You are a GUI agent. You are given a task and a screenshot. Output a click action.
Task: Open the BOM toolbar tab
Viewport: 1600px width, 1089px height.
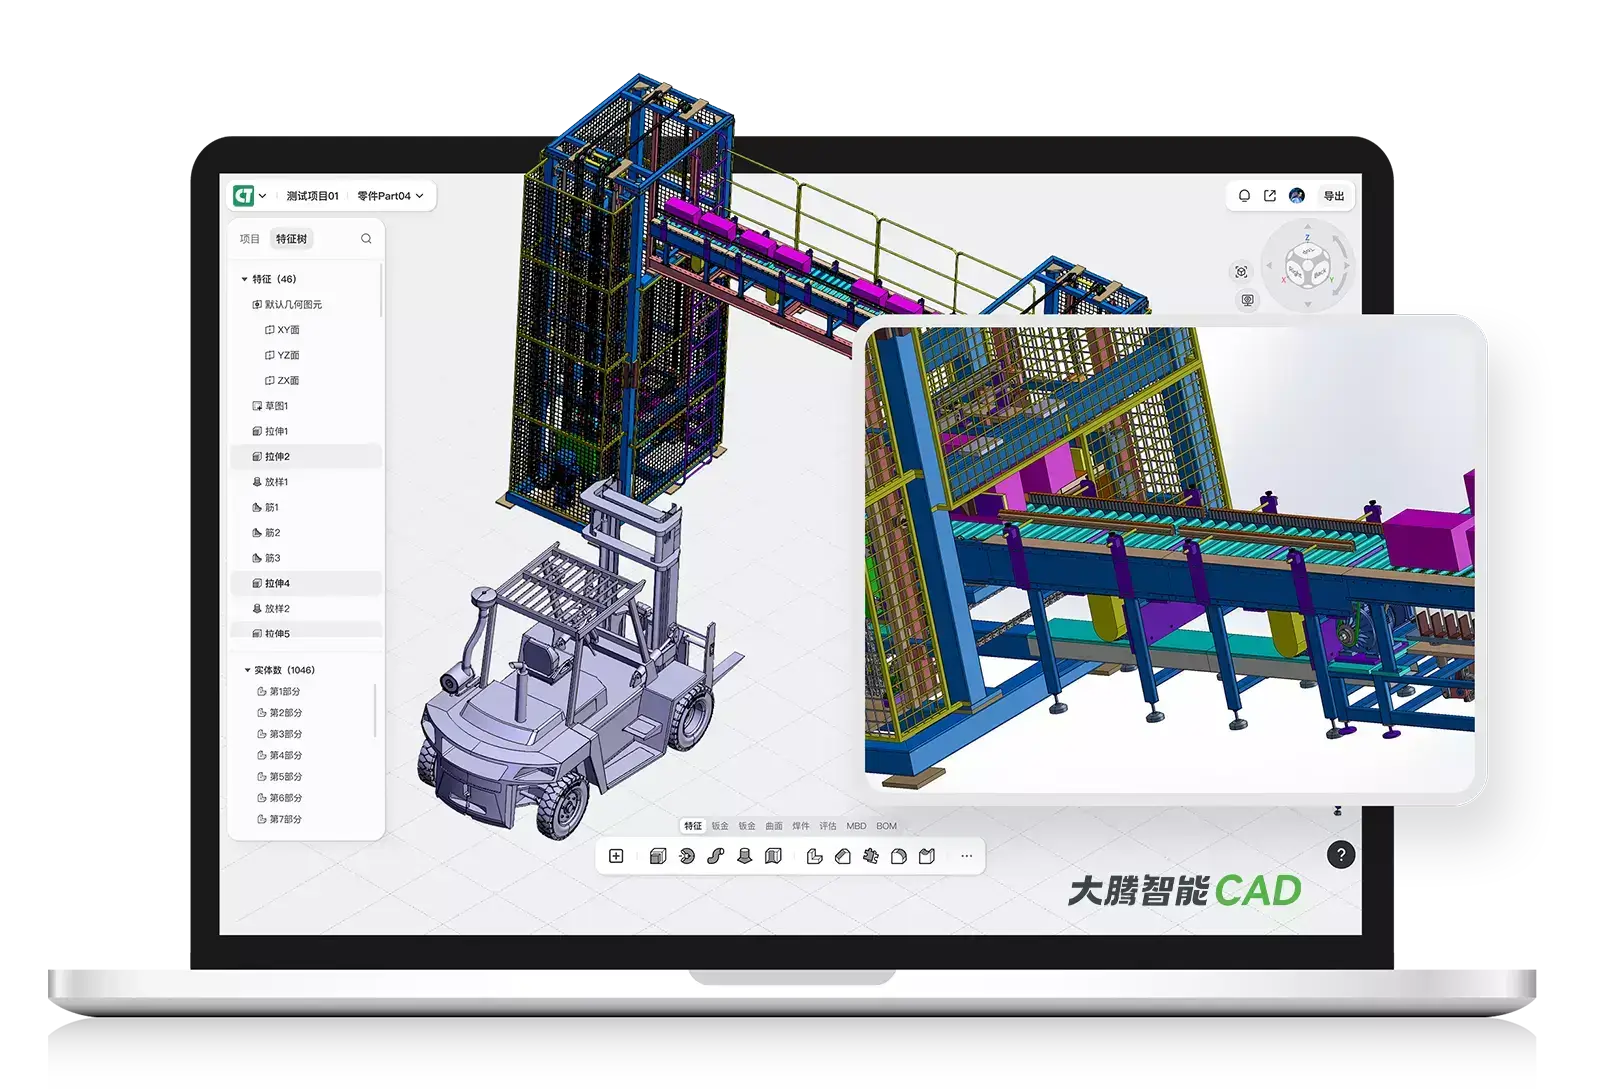pyautogui.click(x=886, y=826)
